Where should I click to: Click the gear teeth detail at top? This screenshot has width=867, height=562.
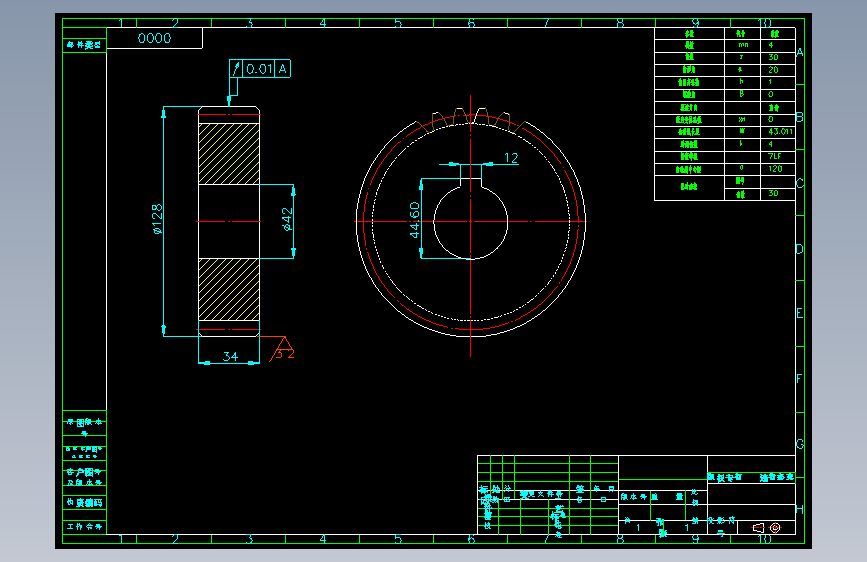point(471,119)
